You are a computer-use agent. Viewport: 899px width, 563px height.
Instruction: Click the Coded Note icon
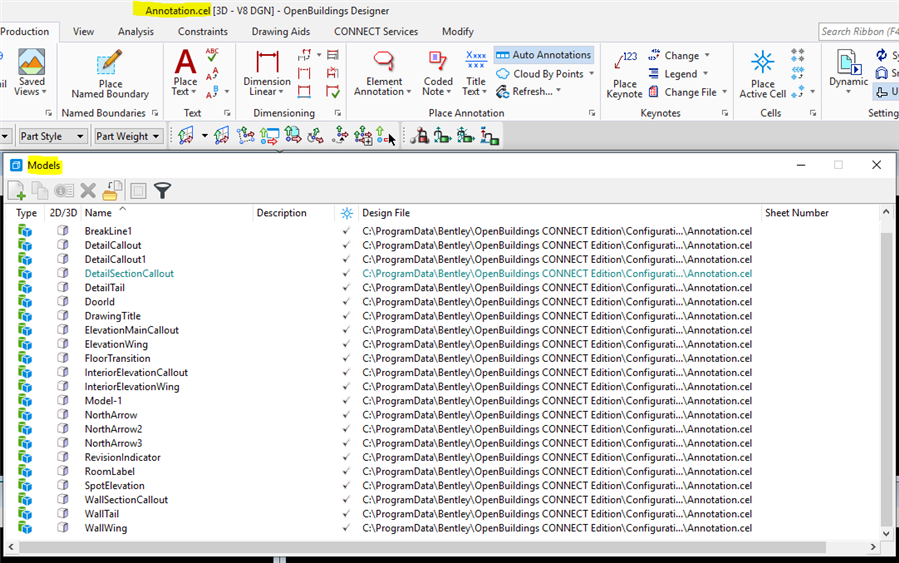[x=437, y=61]
